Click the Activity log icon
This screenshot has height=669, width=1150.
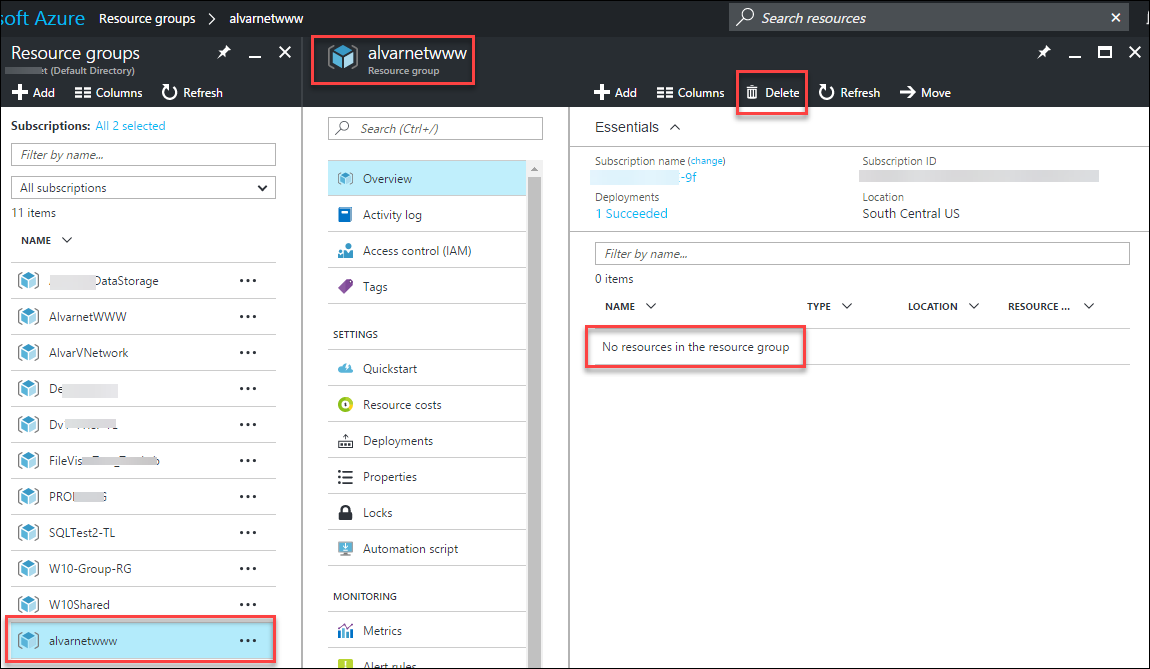coord(345,214)
